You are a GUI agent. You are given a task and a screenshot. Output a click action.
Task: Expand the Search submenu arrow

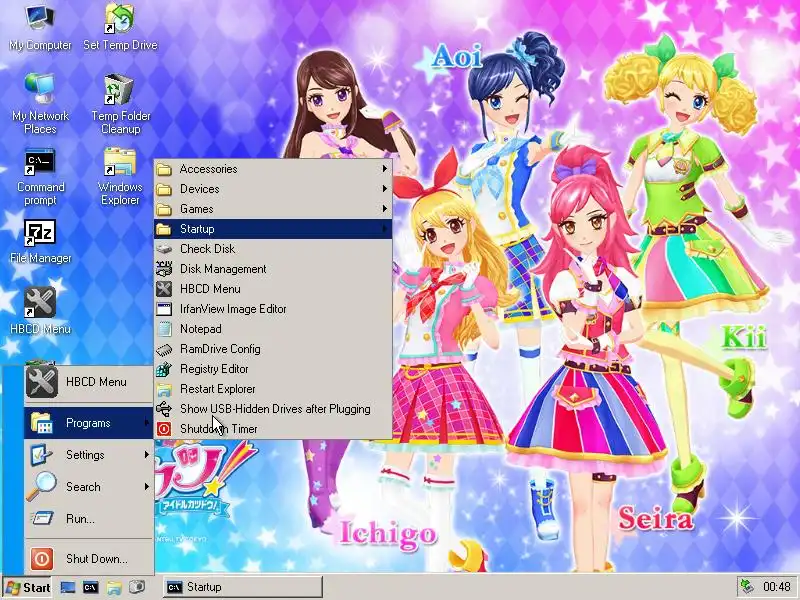point(147,486)
